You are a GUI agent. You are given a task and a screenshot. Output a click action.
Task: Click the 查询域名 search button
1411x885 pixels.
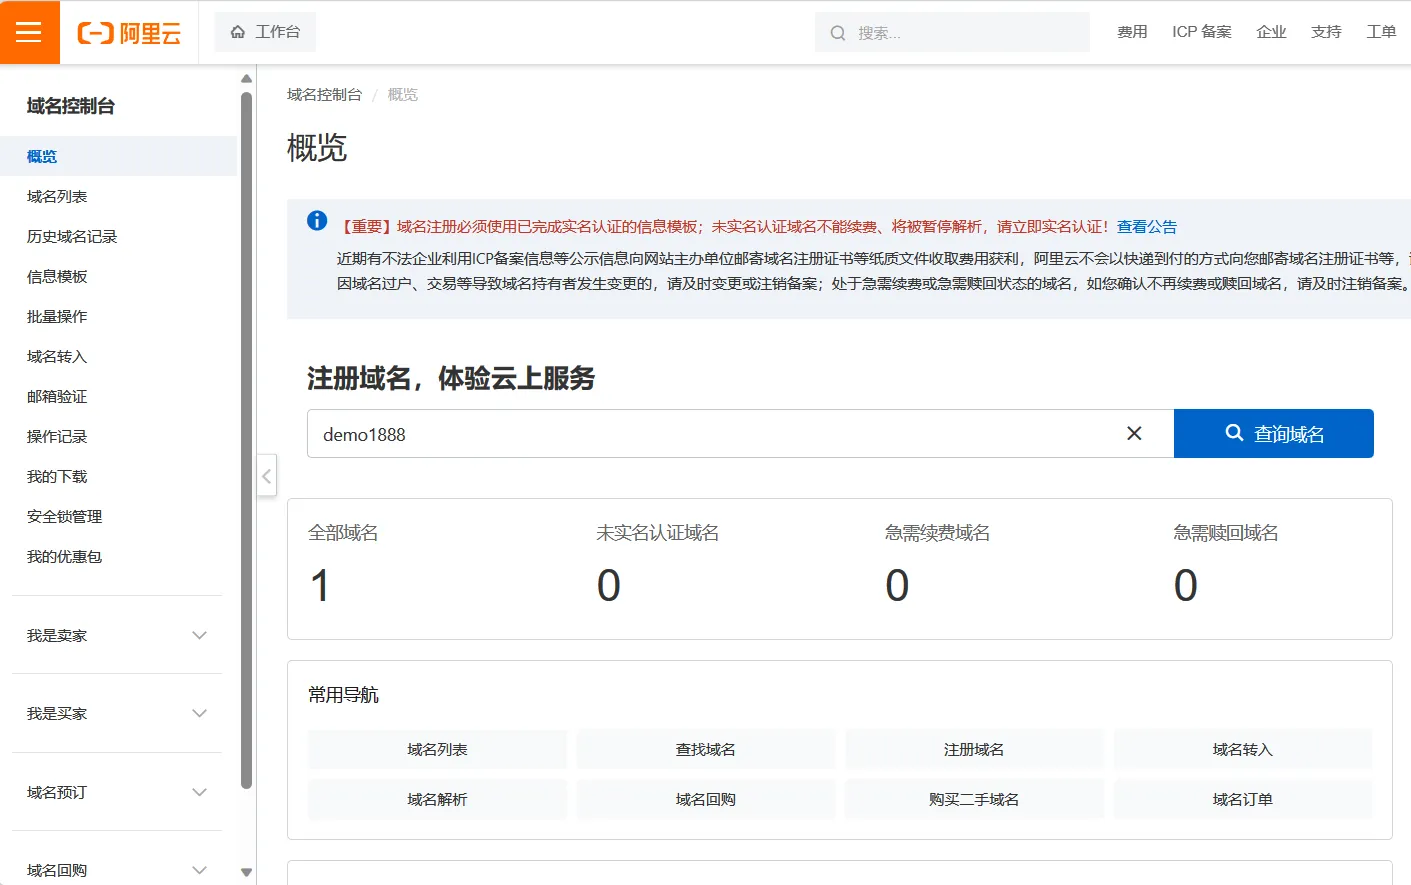coord(1273,433)
